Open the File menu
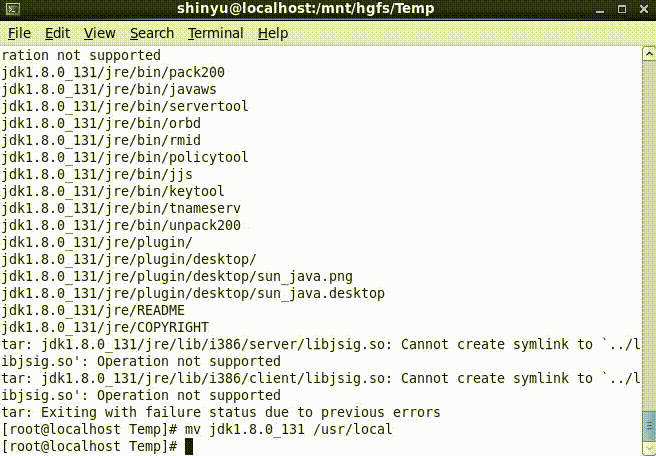This screenshot has width=656, height=456. (19, 33)
